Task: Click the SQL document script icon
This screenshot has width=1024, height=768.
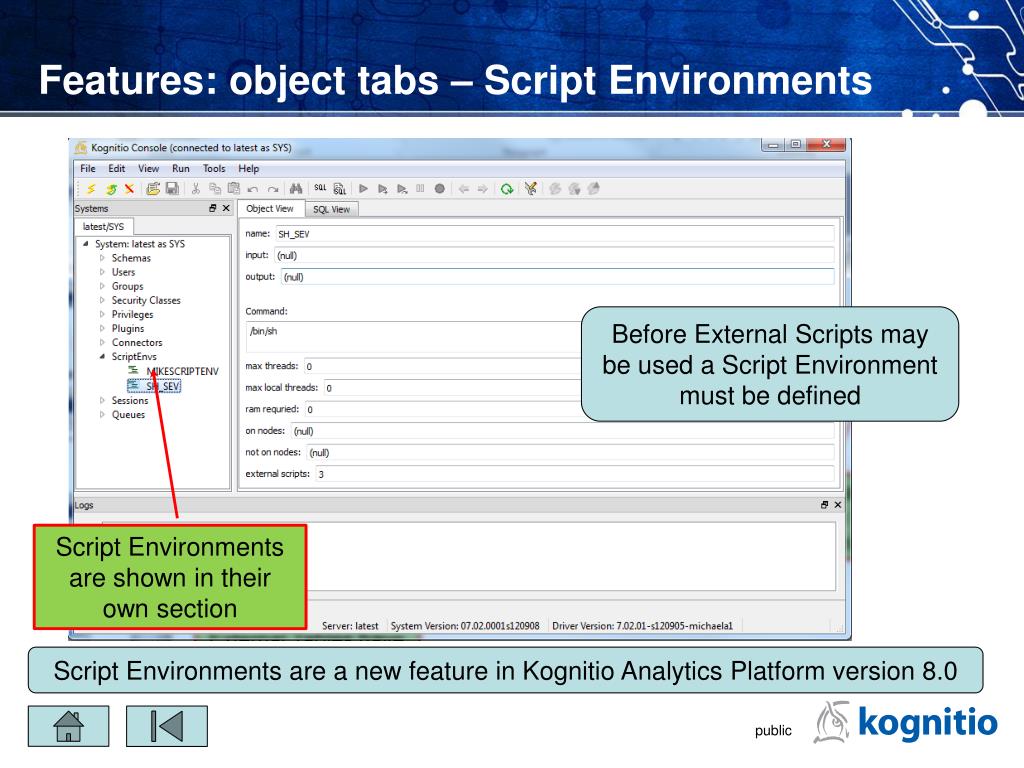Action: click(x=340, y=189)
